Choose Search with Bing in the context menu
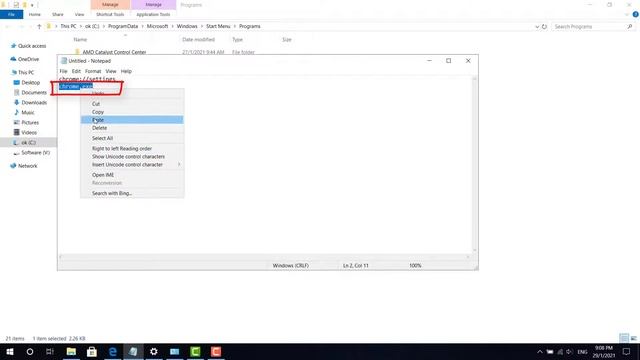This screenshot has height=360, width=640. point(132,193)
